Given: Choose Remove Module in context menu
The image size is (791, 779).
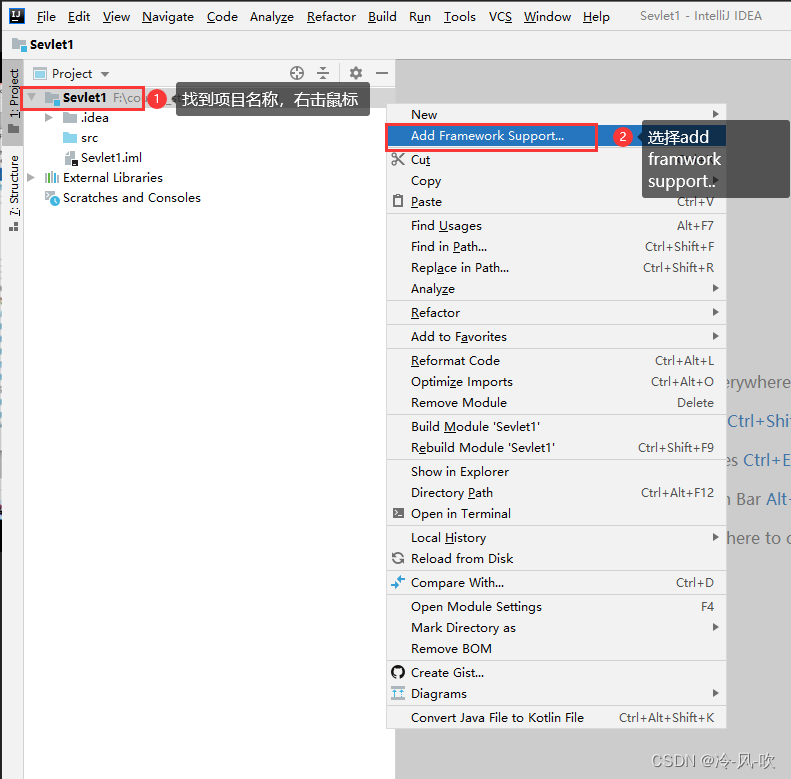Looking at the screenshot, I should click(556, 403).
